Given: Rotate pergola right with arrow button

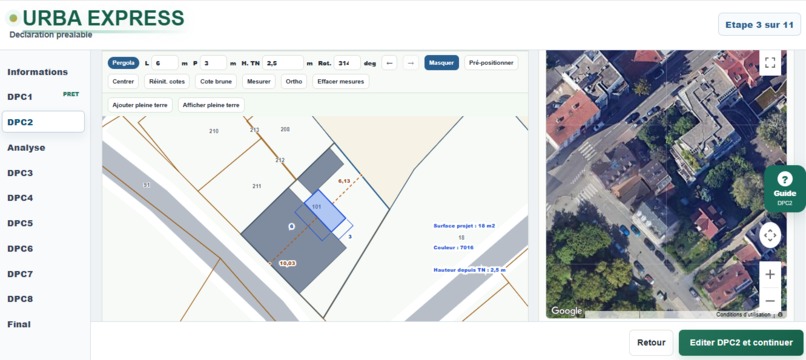Looking at the screenshot, I should click(x=410, y=63).
